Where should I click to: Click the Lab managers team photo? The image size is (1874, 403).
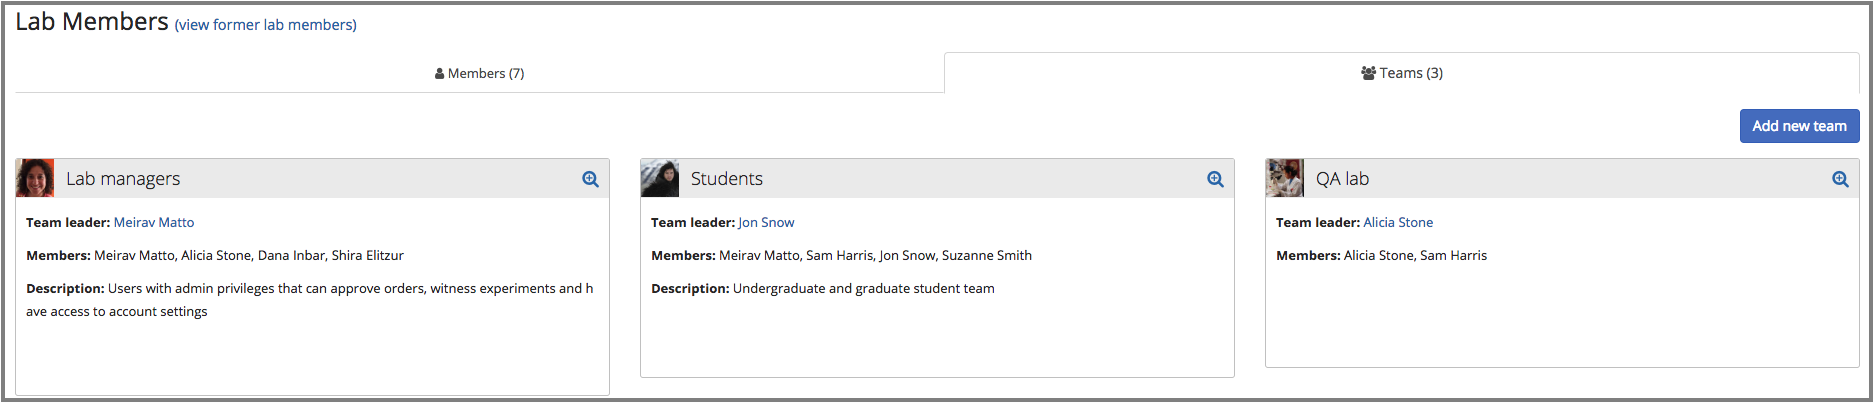(x=35, y=178)
